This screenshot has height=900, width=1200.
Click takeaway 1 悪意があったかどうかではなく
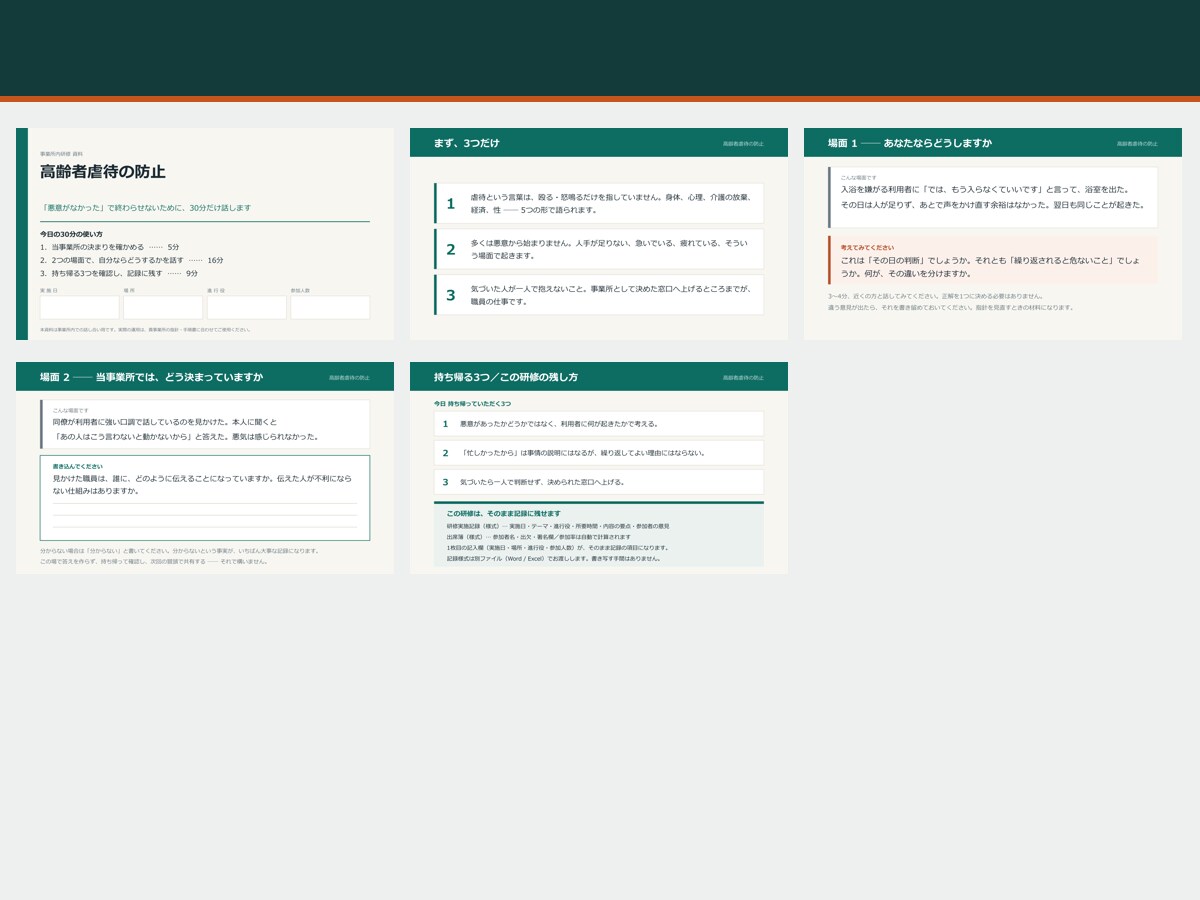click(x=599, y=424)
